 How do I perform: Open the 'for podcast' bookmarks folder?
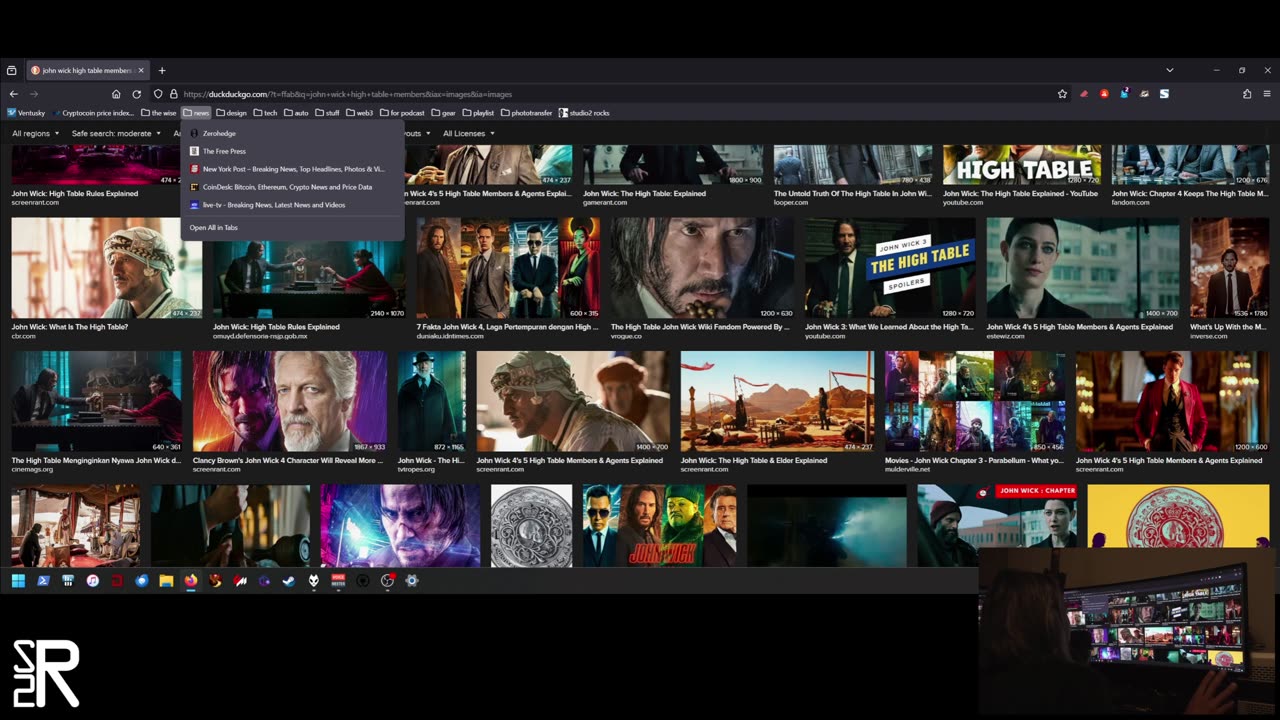(x=402, y=113)
